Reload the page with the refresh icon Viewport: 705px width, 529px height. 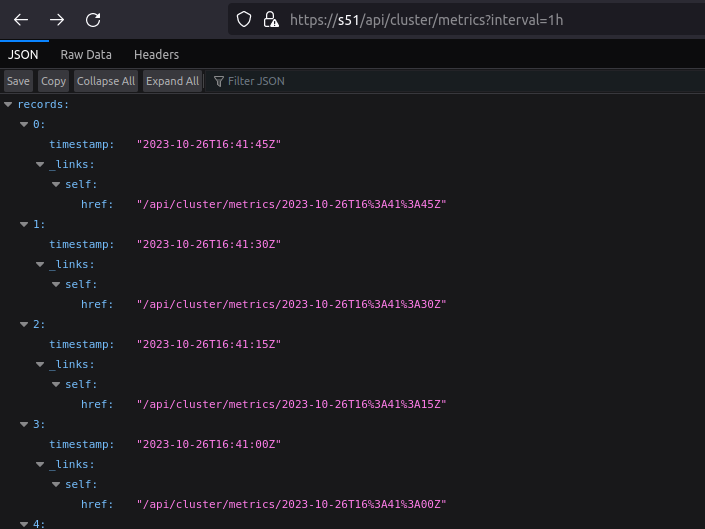click(93, 20)
